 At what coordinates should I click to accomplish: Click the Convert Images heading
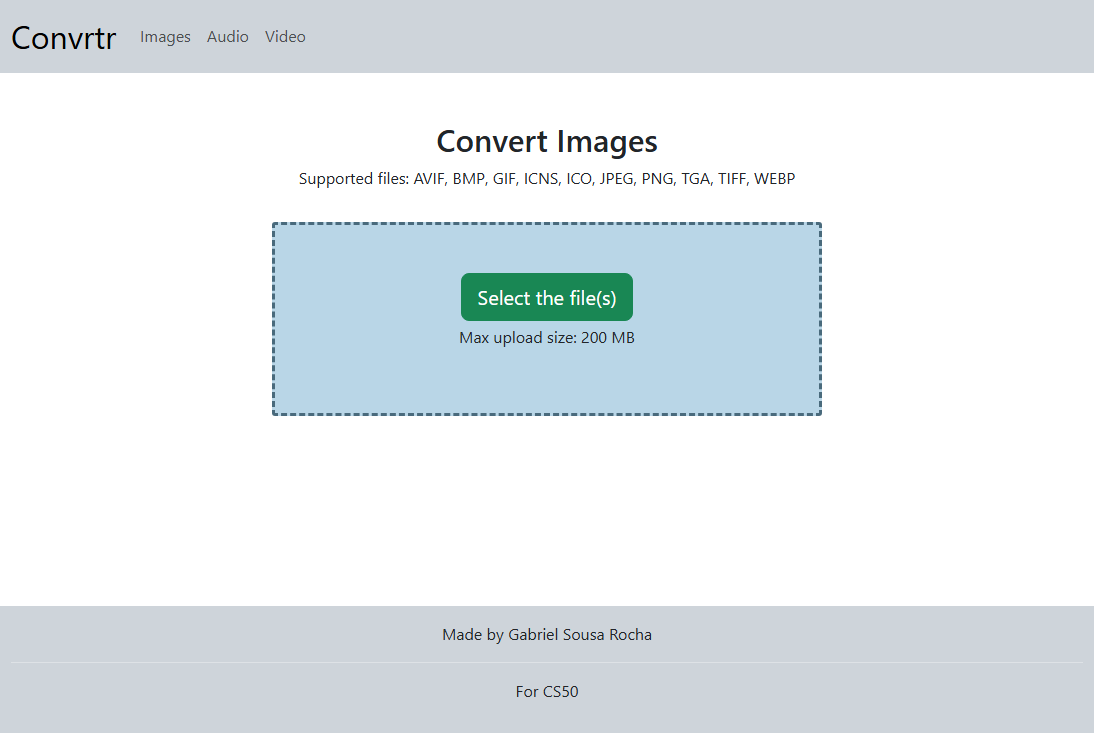click(547, 141)
